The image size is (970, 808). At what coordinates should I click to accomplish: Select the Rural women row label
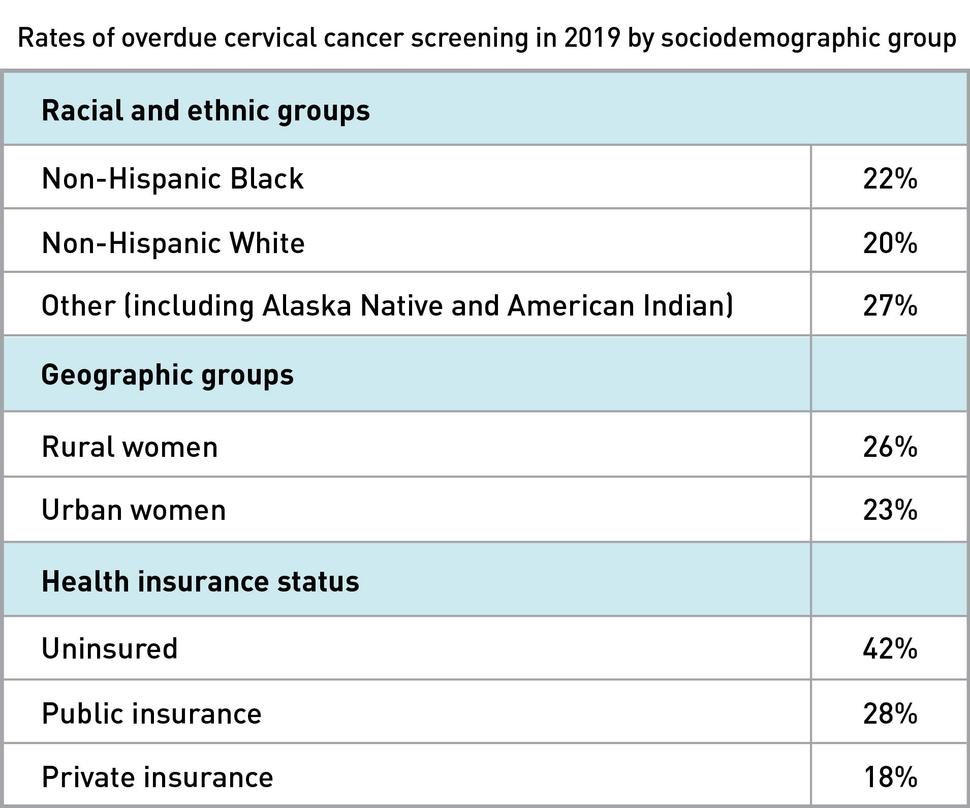point(129,446)
